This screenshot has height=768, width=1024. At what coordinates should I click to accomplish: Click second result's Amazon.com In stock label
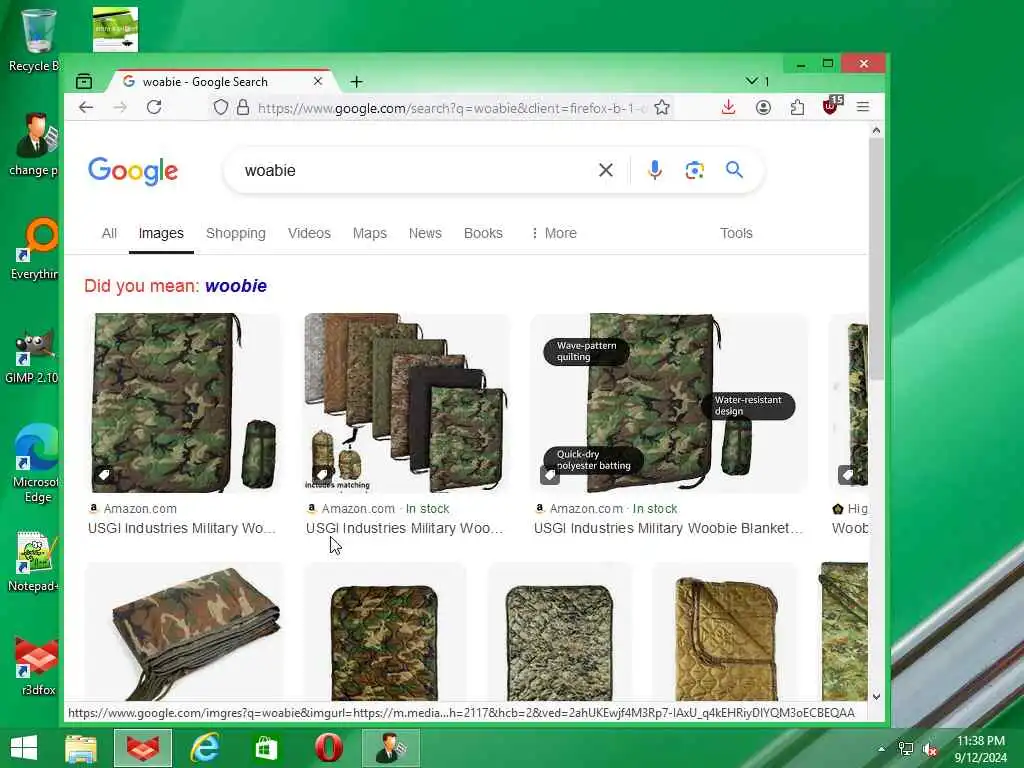(378, 509)
